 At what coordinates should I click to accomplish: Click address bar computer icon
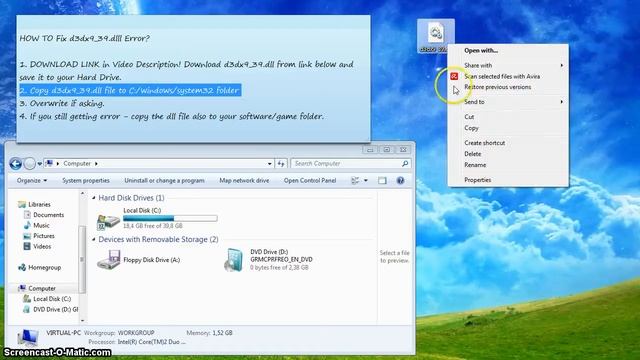[49, 163]
